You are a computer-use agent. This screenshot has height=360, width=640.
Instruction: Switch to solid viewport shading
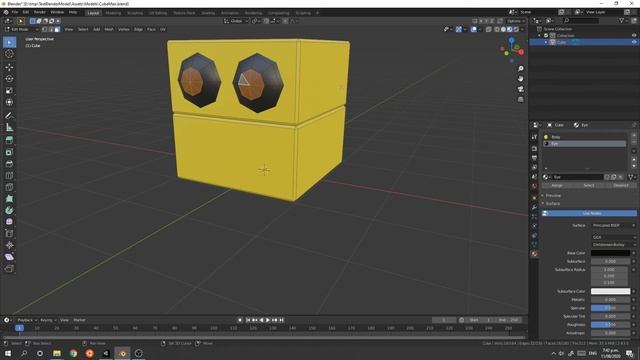pyautogui.click(x=503, y=29)
